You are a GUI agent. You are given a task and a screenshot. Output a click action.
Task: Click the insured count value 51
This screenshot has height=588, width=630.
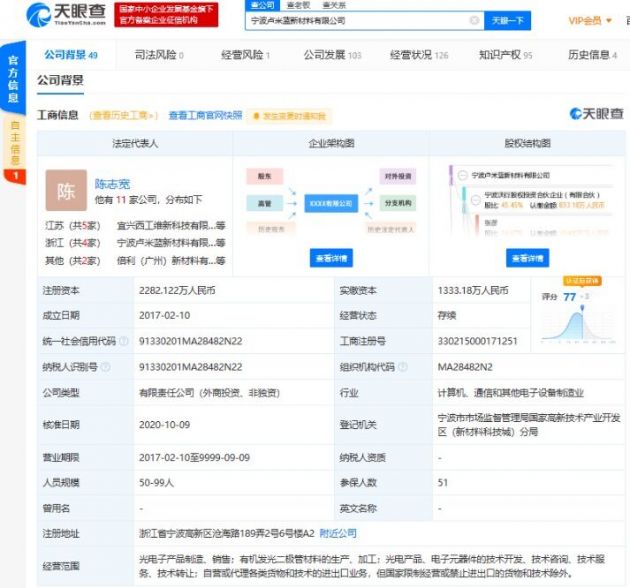(443, 483)
